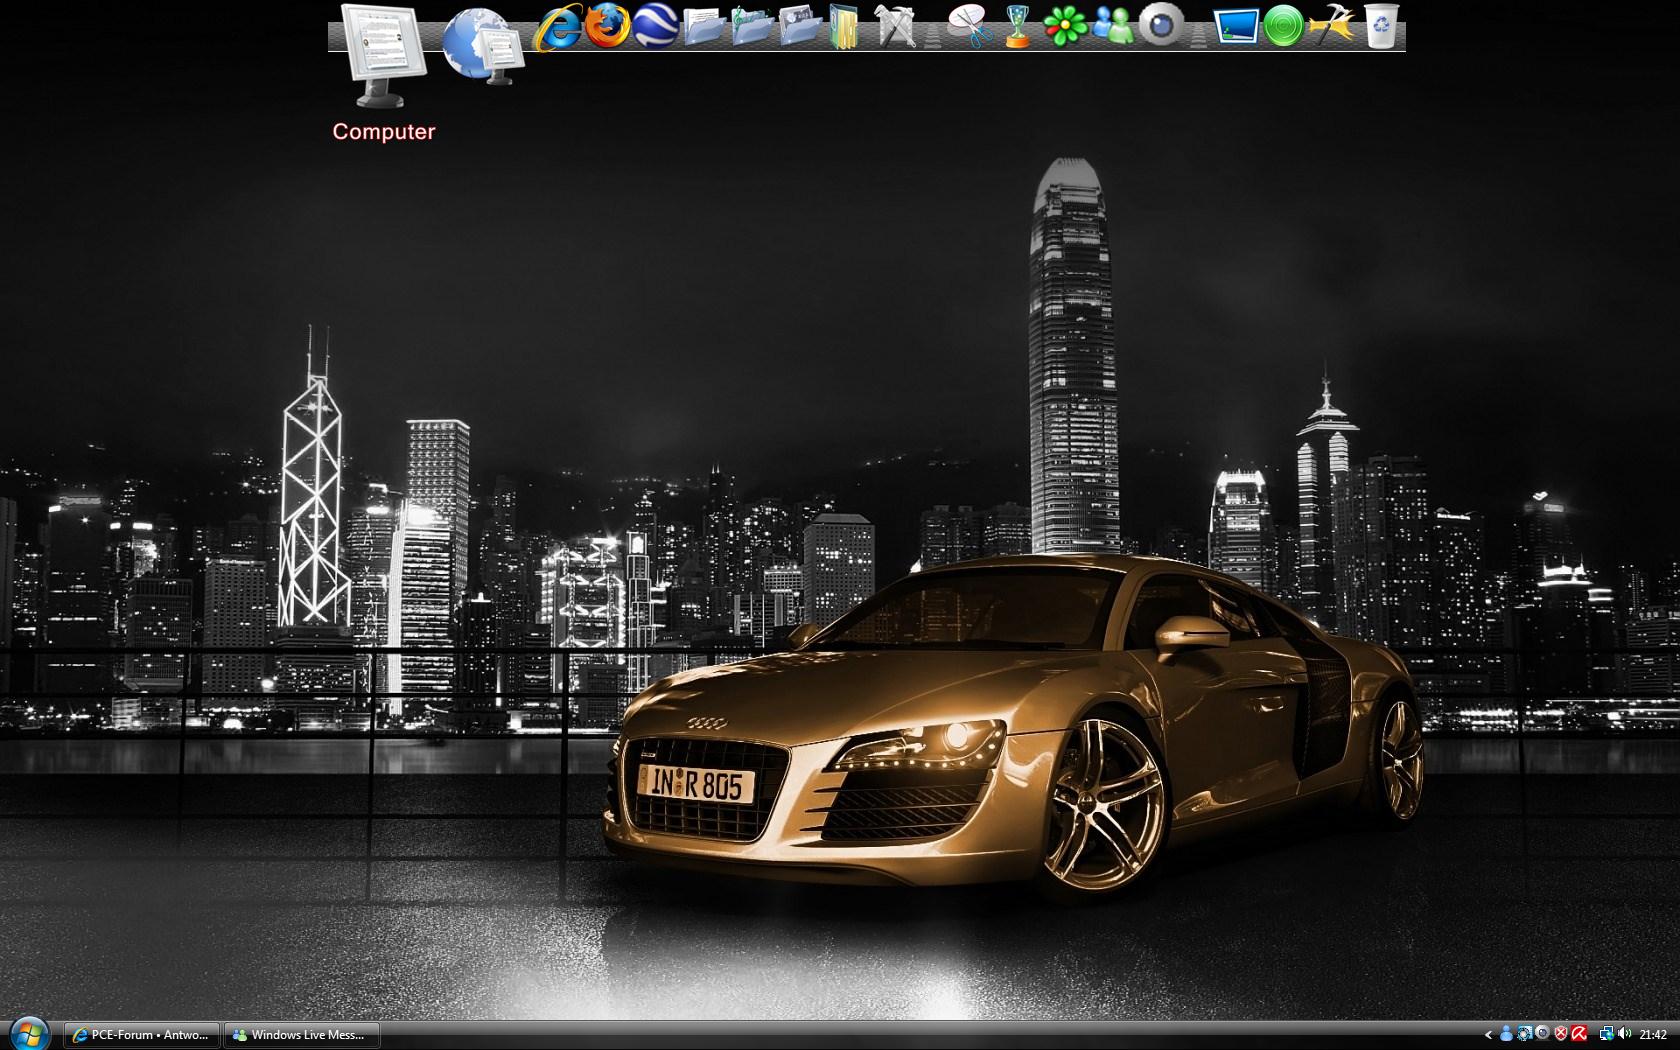Viewport: 1680px width, 1050px height.
Task: Click the Avira antivirus tray icon
Action: coord(1579,1035)
